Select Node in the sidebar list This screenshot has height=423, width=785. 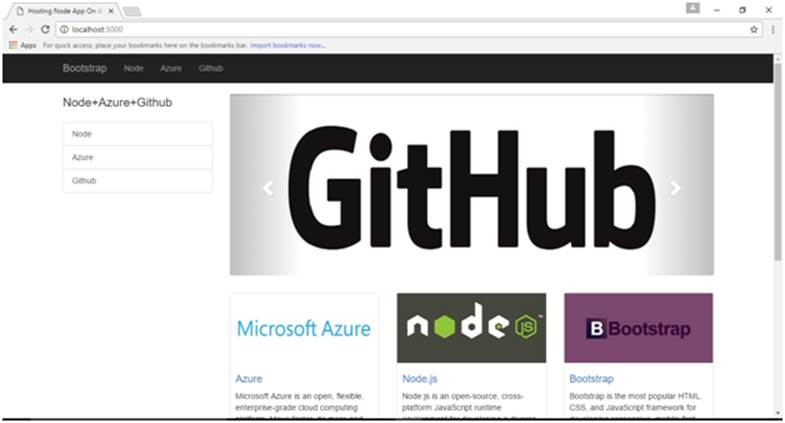coord(138,134)
